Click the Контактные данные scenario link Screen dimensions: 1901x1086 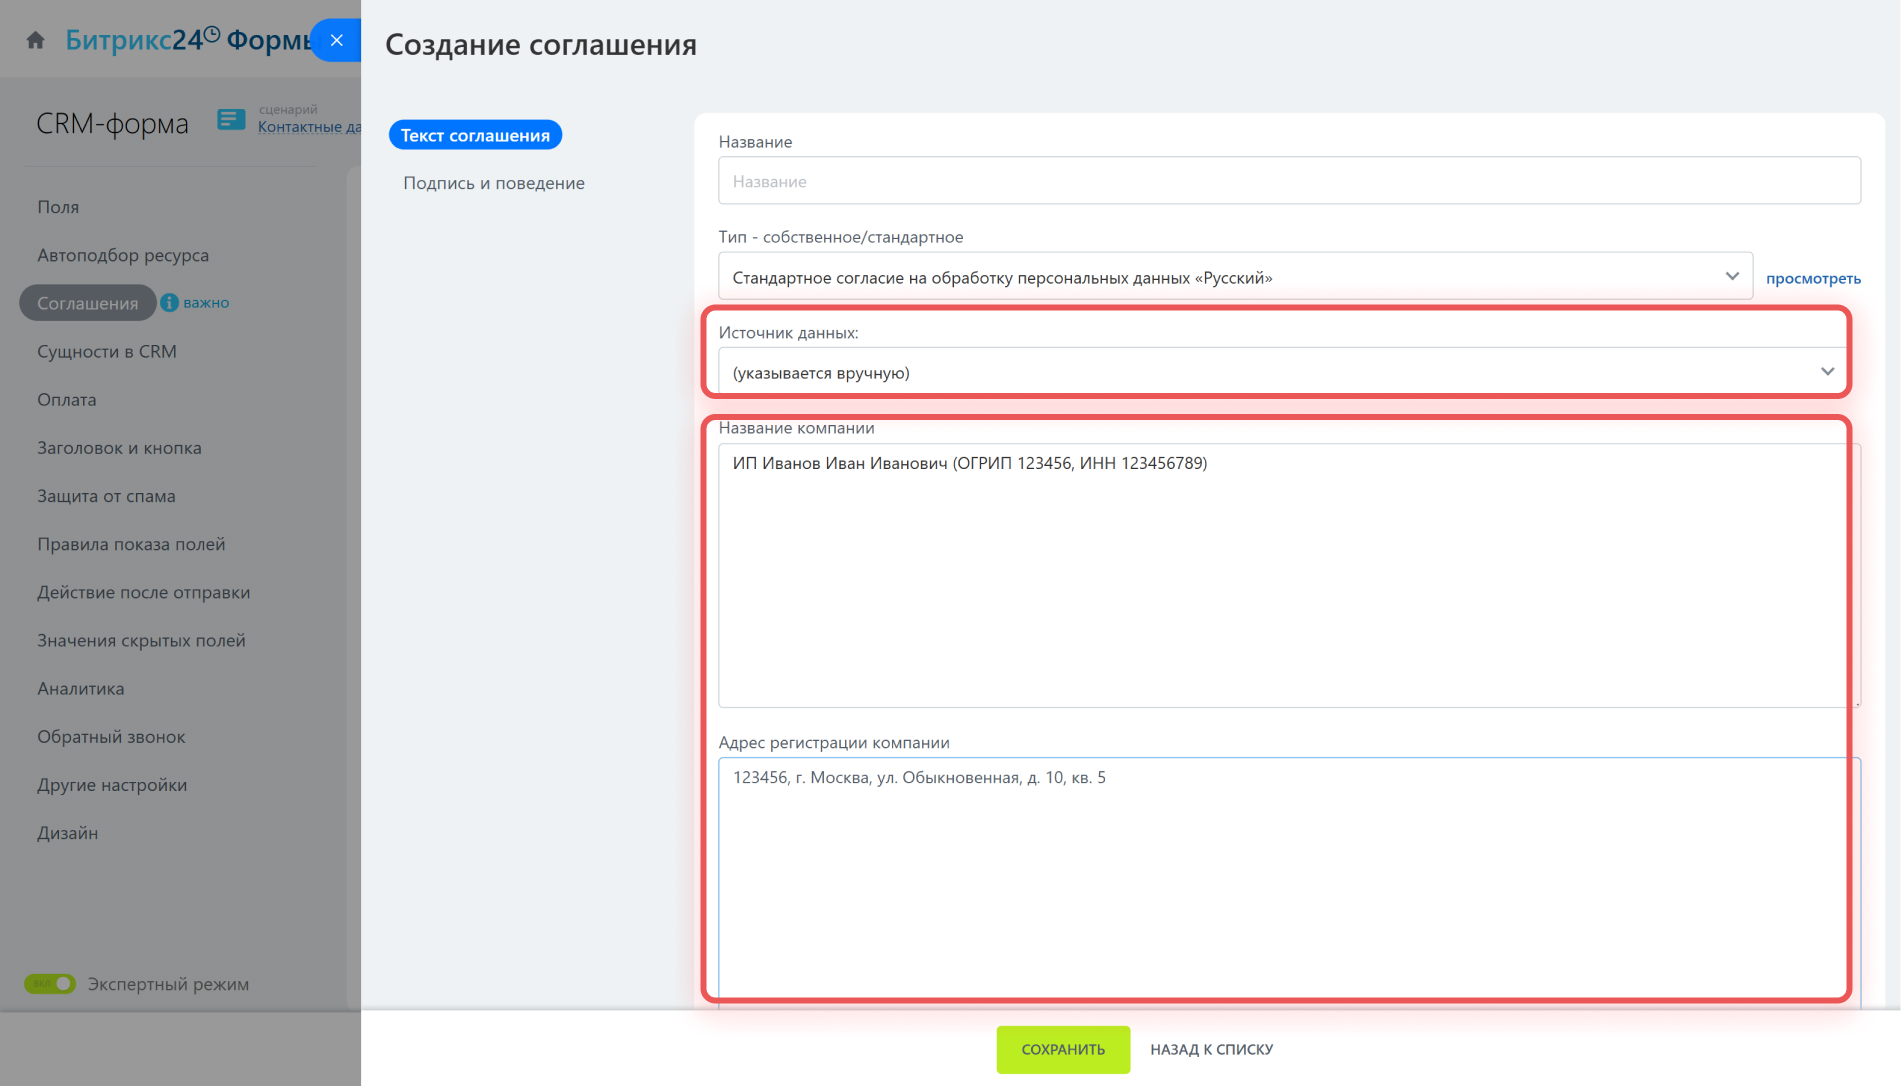coord(308,127)
